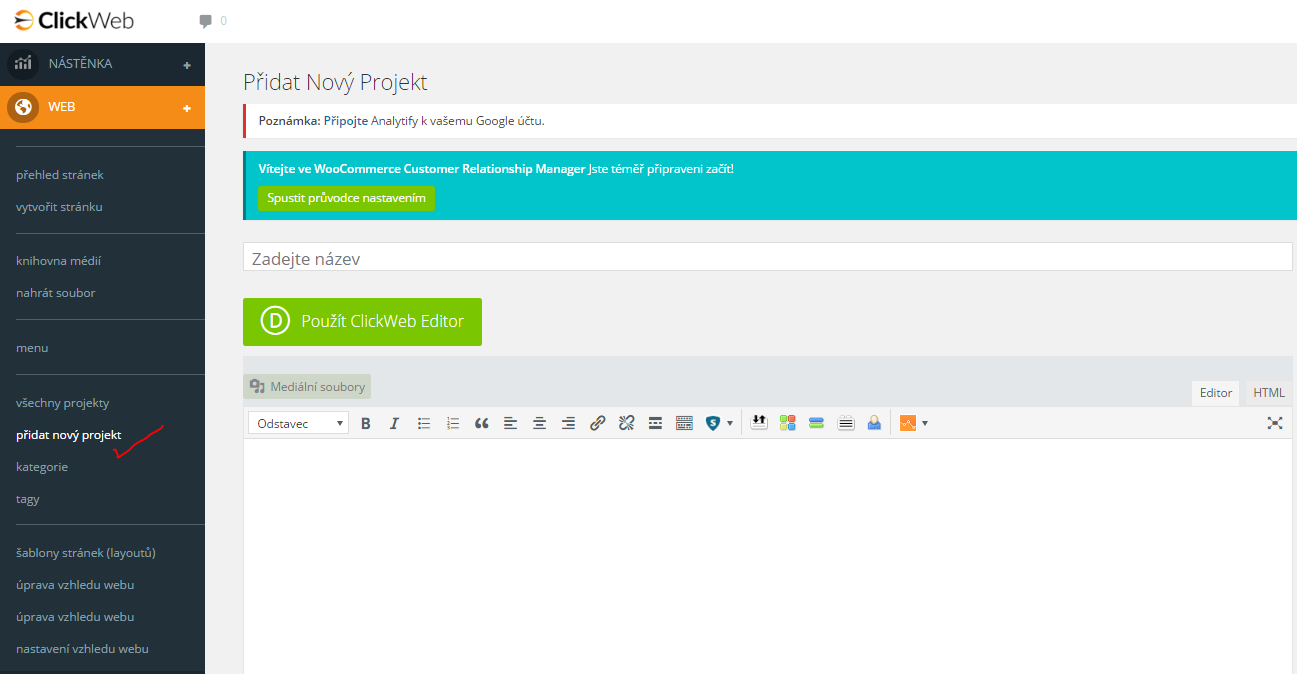Insert a numbered list
This screenshot has height=674, width=1297.
coord(453,423)
